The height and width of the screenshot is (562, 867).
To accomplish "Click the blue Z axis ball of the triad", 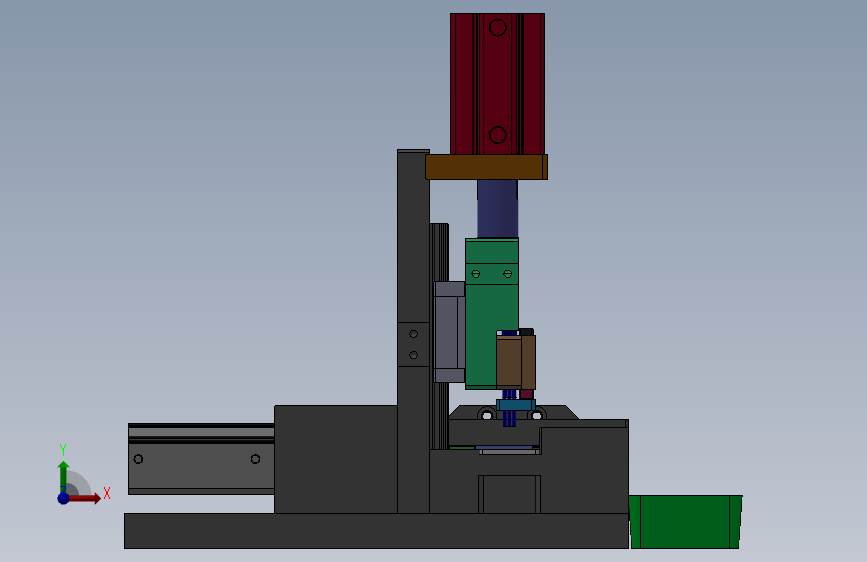I will (x=64, y=498).
